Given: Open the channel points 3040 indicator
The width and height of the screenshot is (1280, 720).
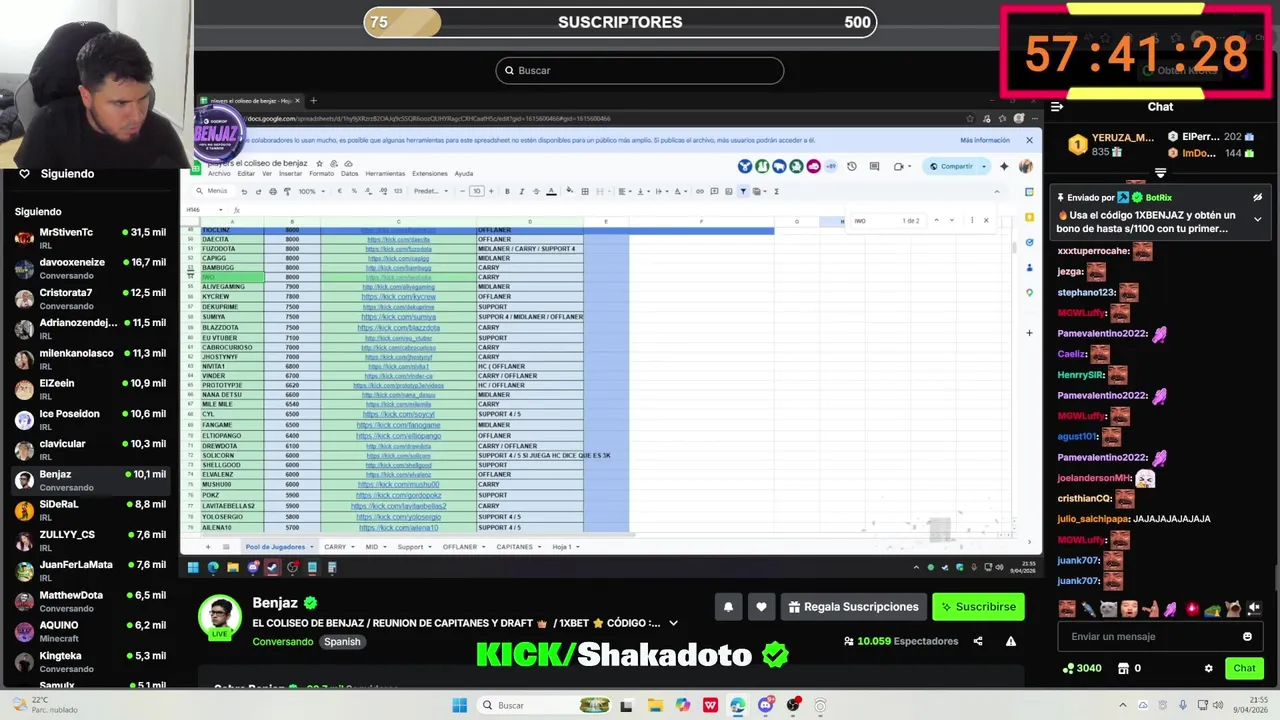Looking at the screenshot, I should (1082, 668).
